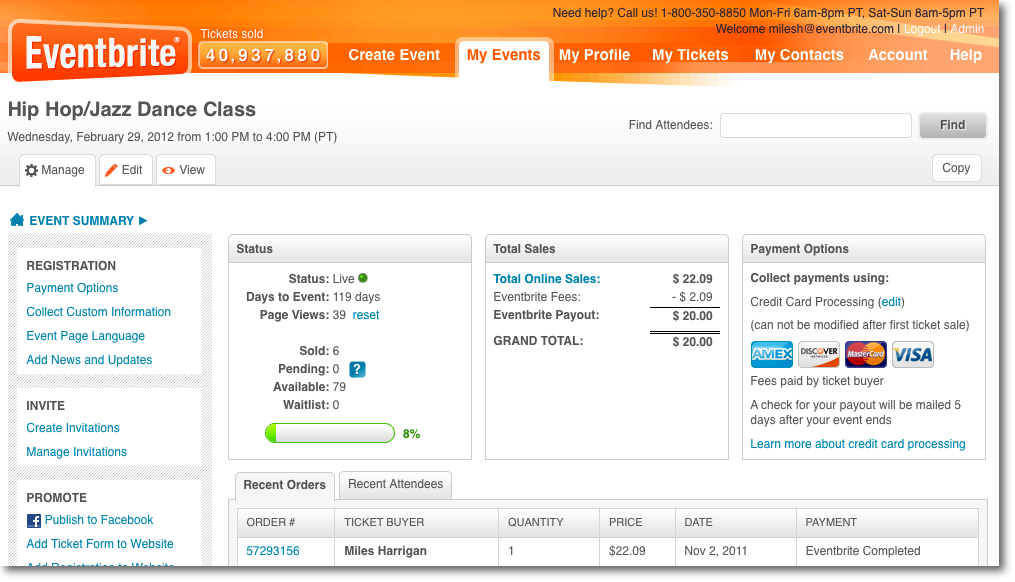Select the My Events tab
The width and height of the screenshot is (1015, 582).
504,55
